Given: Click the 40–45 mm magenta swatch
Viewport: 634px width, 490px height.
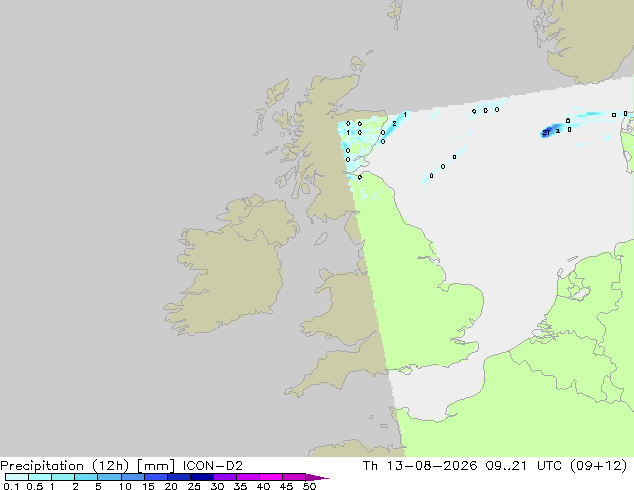Looking at the screenshot, I should pyautogui.click(x=271, y=477).
